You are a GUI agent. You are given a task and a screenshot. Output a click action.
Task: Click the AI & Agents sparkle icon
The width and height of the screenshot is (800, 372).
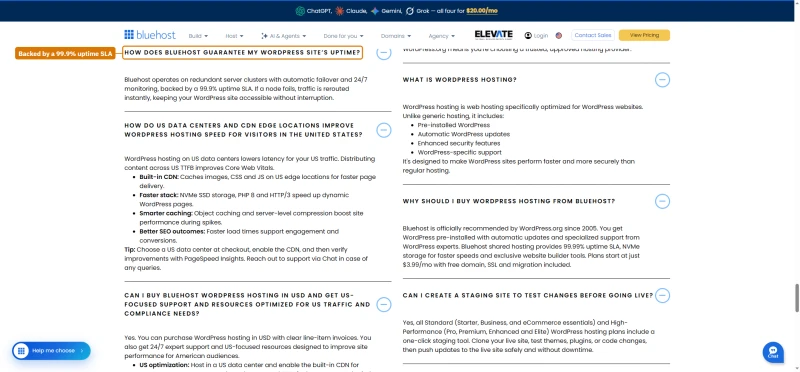pyautogui.click(x=264, y=36)
